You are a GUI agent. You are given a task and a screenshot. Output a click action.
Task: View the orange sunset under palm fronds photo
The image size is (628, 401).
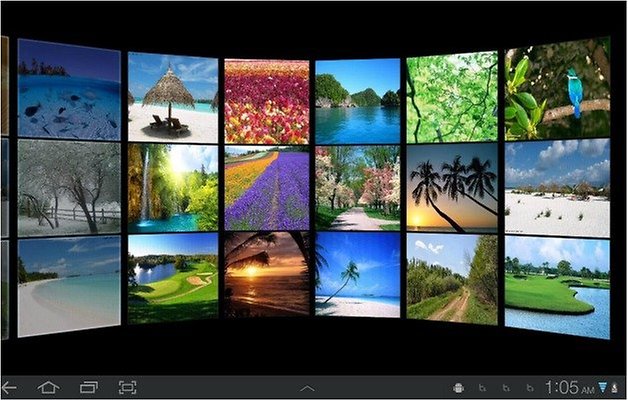[267, 274]
